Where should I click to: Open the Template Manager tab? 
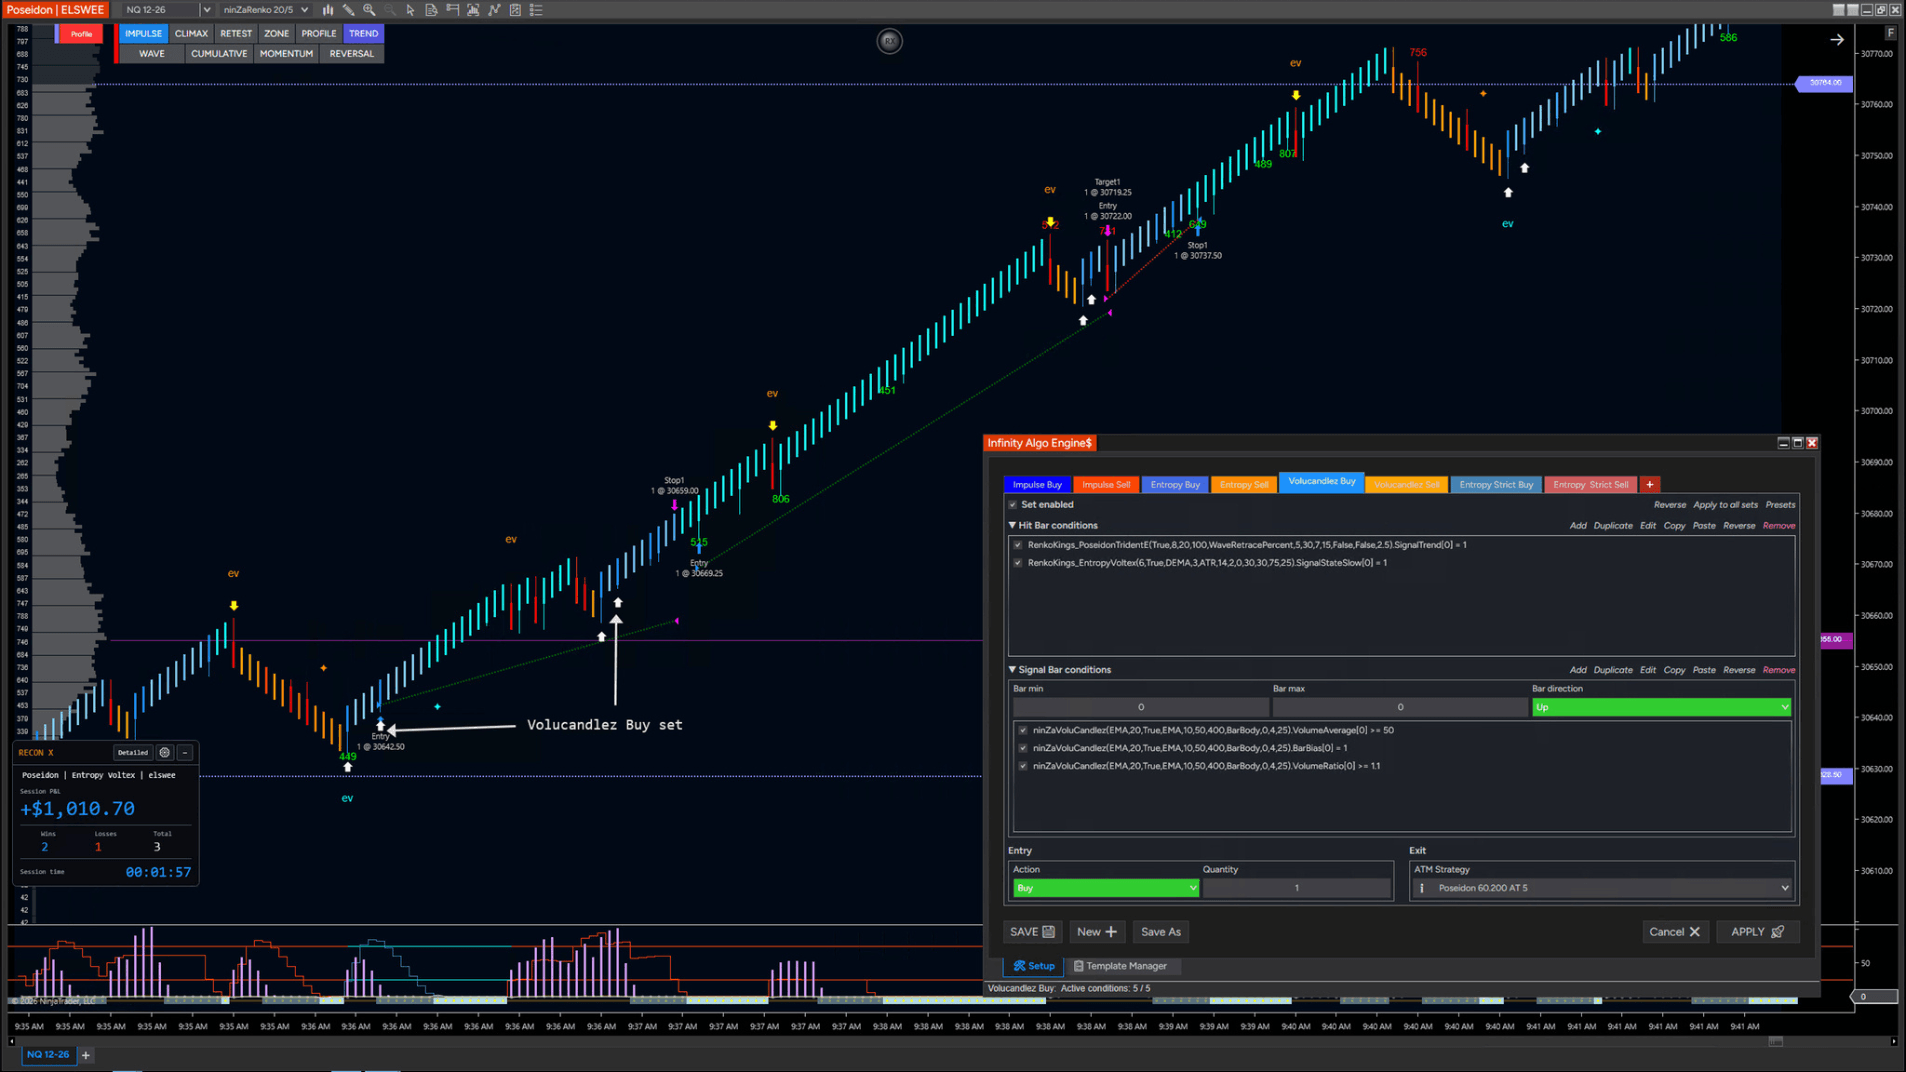pyautogui.click(x=1120, y=966)
